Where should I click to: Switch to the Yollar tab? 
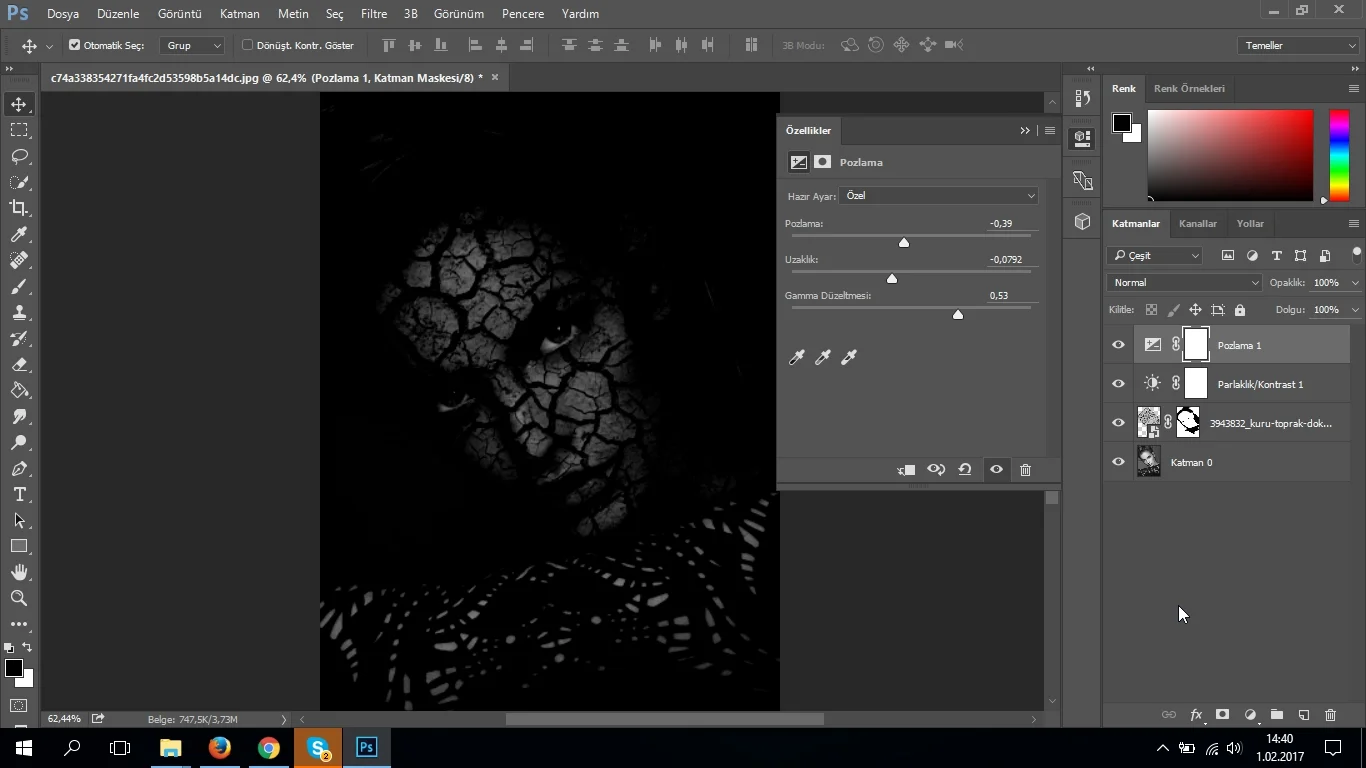[1250, 224]
